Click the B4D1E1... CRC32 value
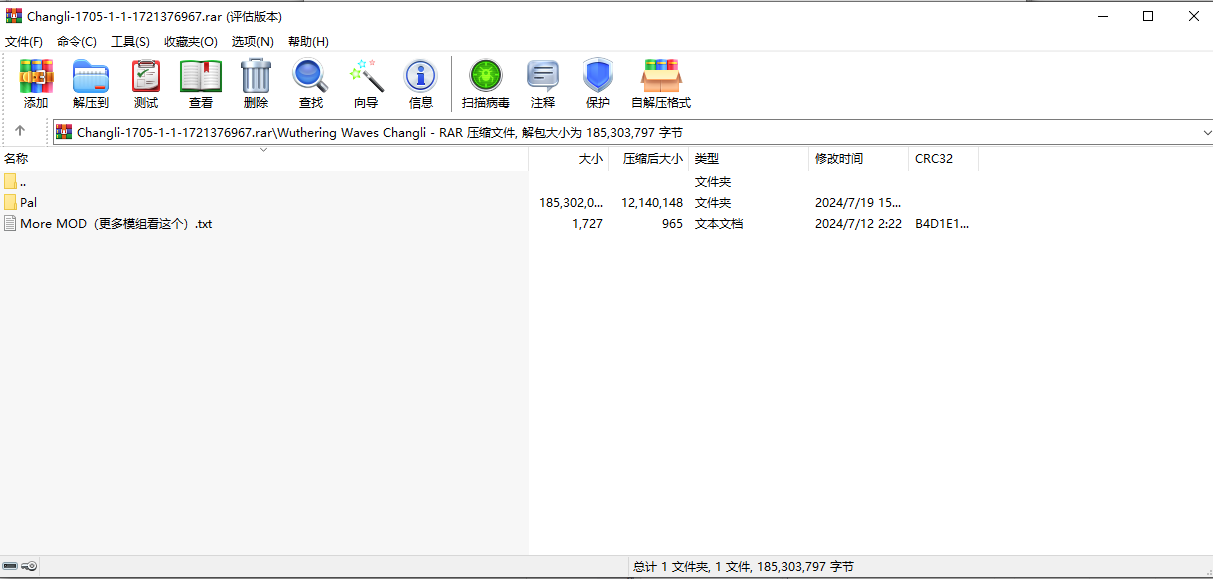This screenshot has width=1213, height=579. (941, 223)
